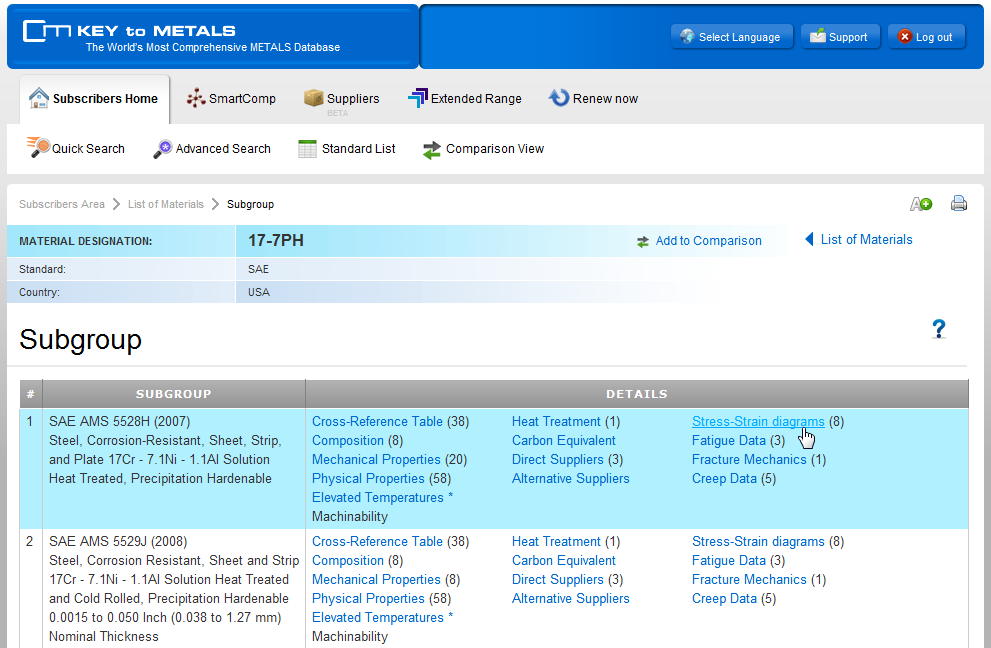991x648 pixels.
Task: Open the Extended Range tab
Action: pyautogui.click(x=465, y=99)
